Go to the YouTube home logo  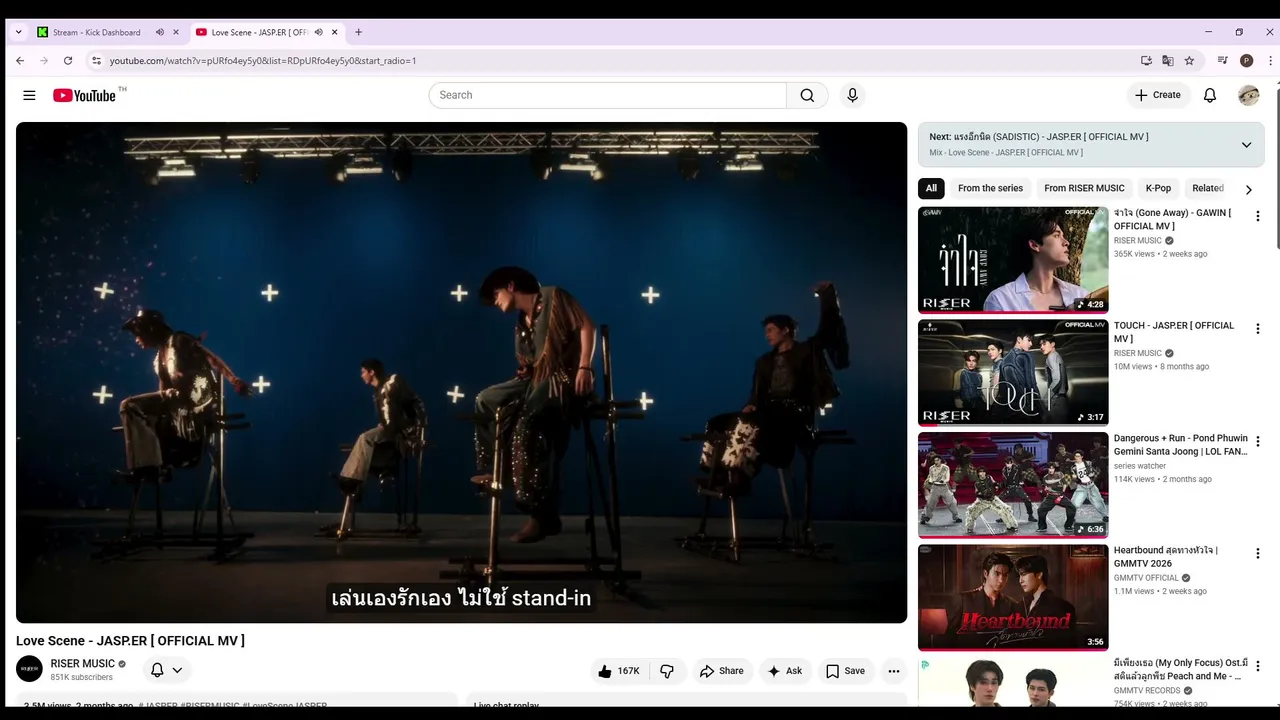(x=85, y=95)
